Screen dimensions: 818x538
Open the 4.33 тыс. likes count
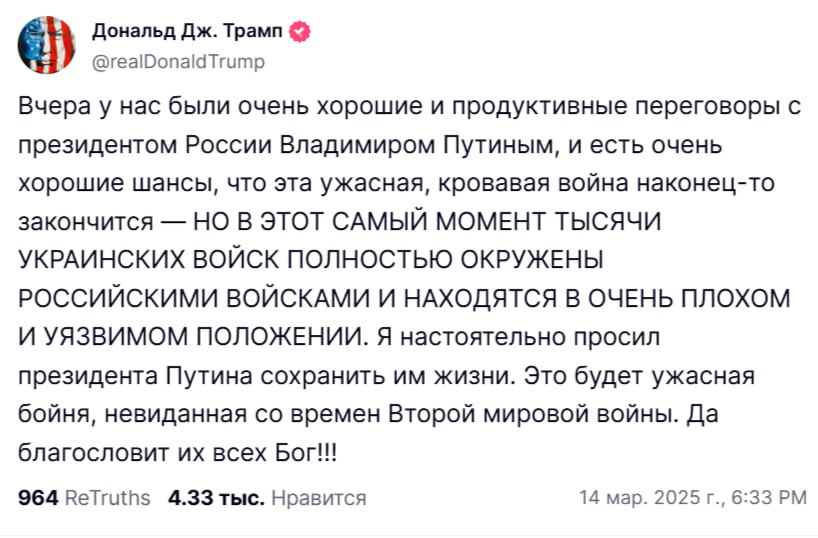pyautogui.click(x=216, y=497)
